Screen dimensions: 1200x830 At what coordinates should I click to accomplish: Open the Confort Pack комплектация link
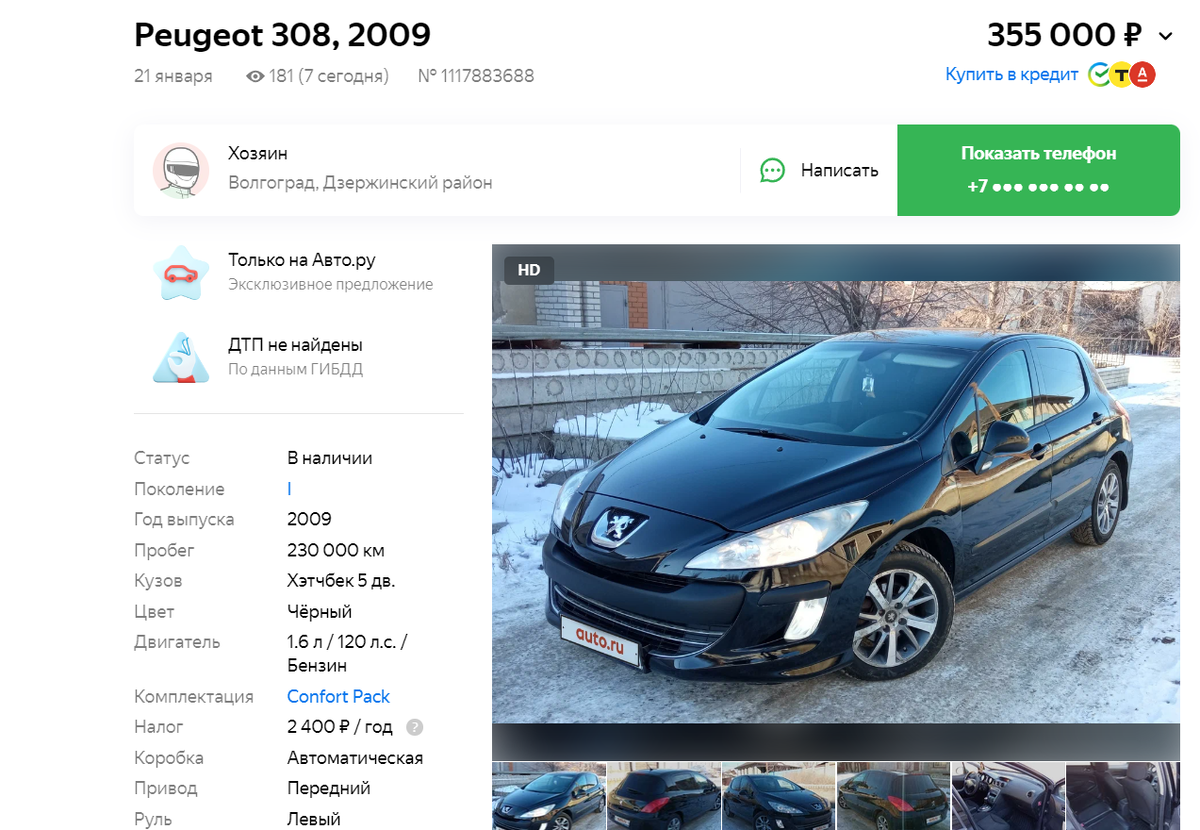[338, 696]
